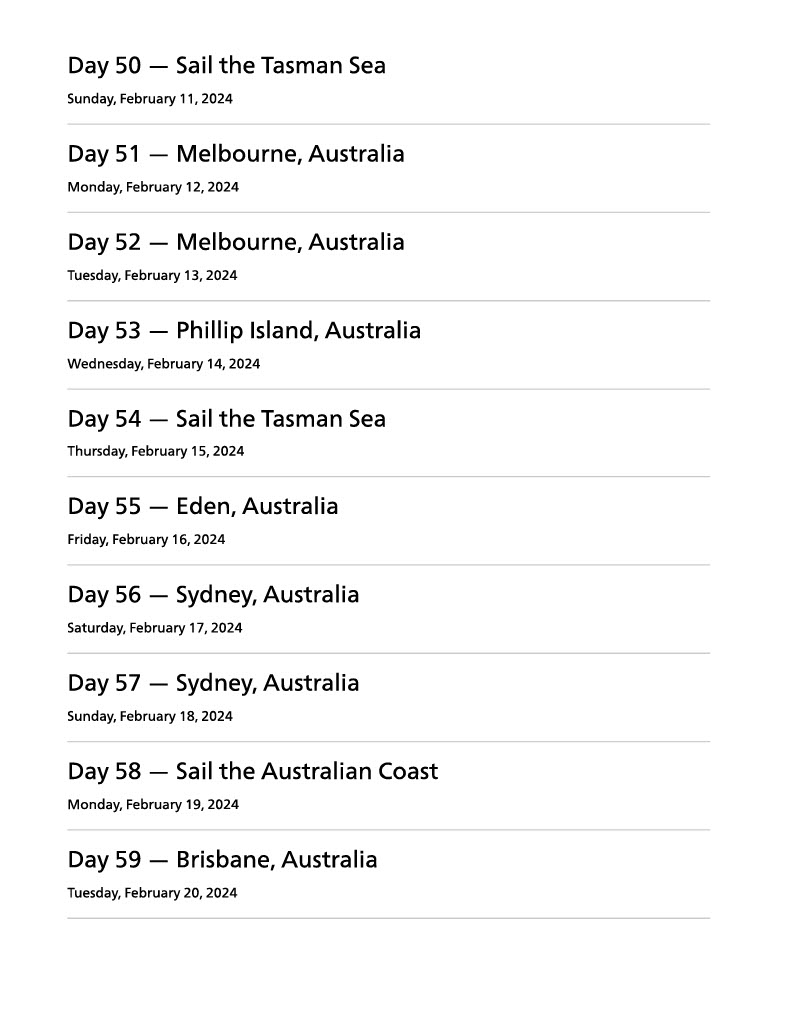Open Day 59 Brisbane, Australia entry
Viewport: 791px width, 1024px height.
[222, 860]
